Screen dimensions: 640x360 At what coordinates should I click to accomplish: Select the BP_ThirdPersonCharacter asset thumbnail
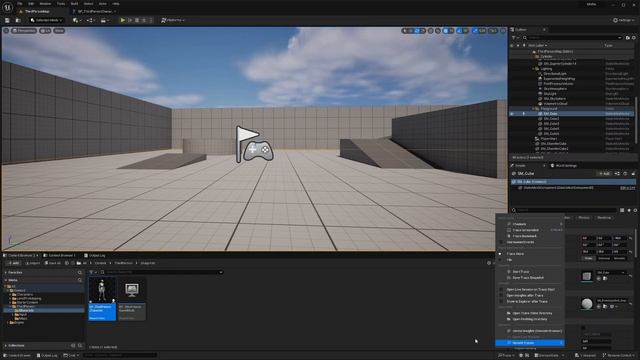pos(102,298)
